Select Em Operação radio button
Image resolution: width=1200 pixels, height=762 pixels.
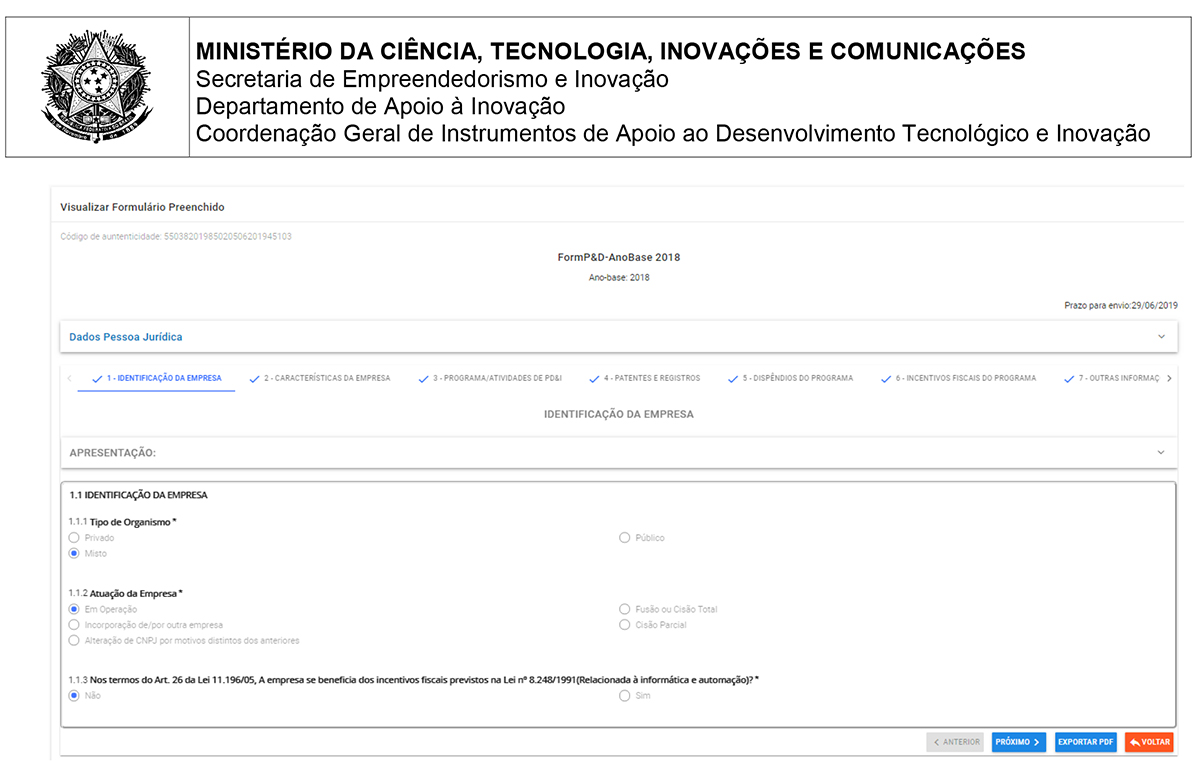pos(74,609)
